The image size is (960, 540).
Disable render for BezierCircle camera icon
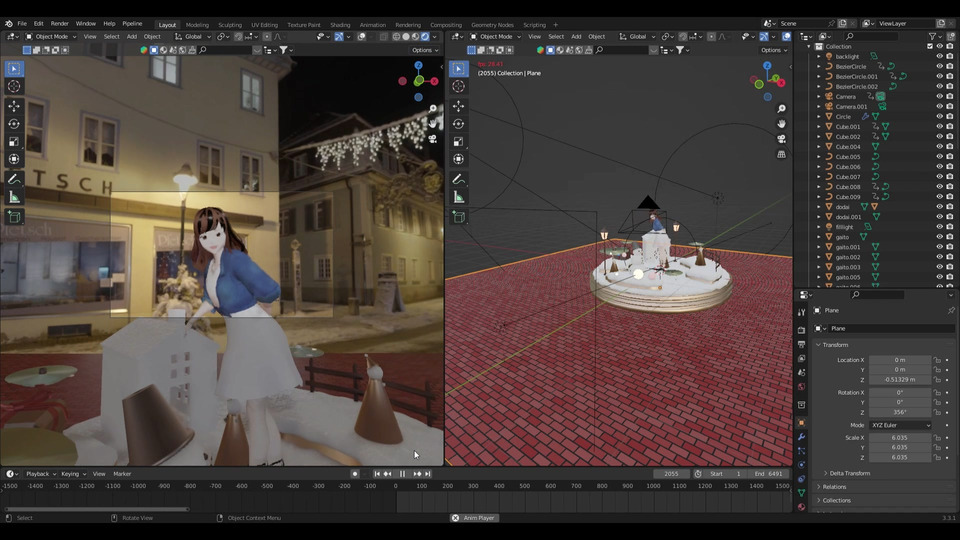click(x=950, y=66)
